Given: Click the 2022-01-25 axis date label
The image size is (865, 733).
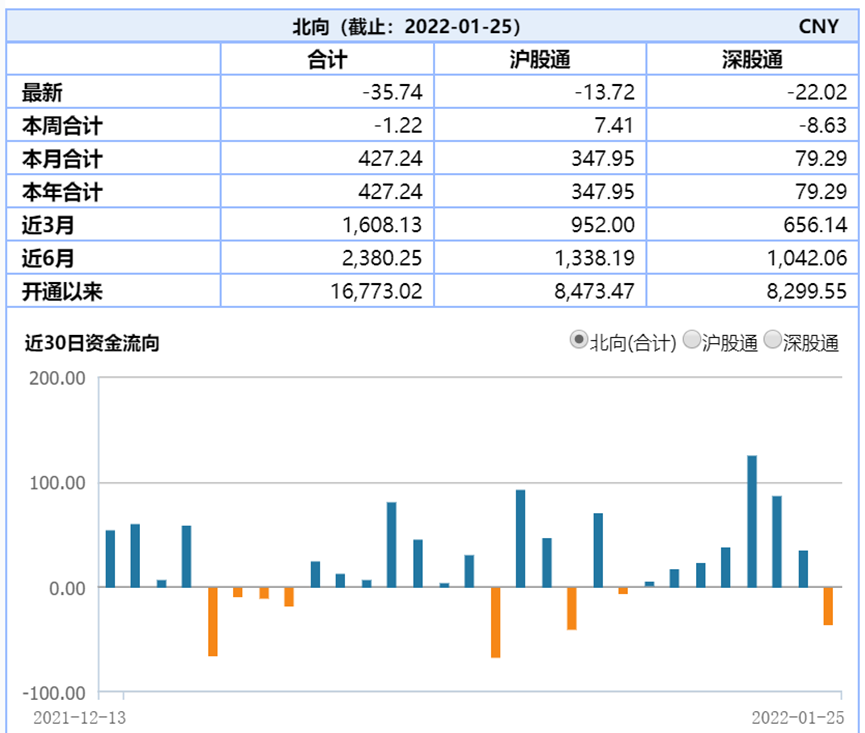Looking at the screenshot, I should pyautogui.click(x=798, y=718).
